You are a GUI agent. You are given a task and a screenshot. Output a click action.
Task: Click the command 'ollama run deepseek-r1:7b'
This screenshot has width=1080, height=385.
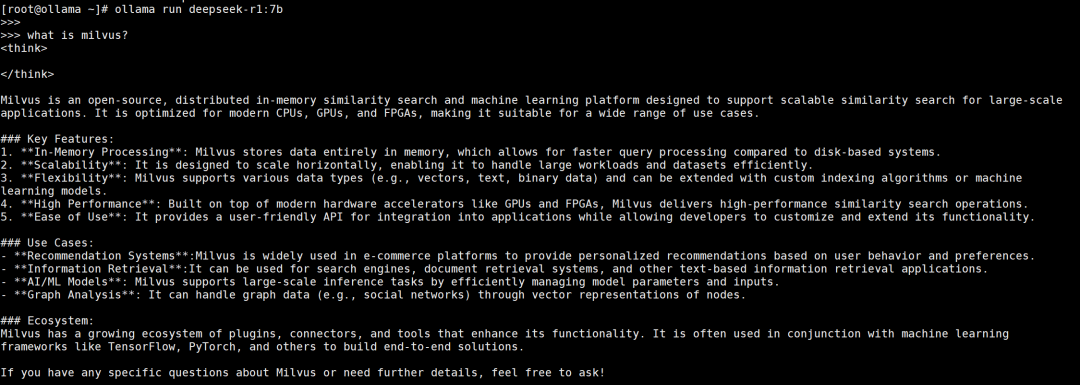click(198, 10)
